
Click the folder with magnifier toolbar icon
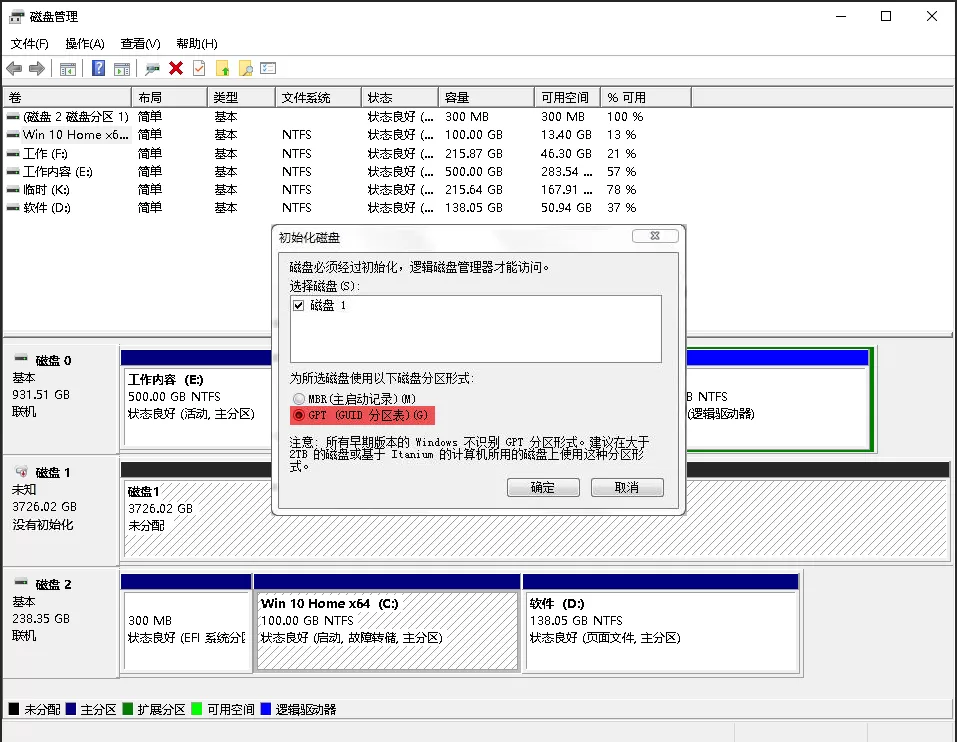[245, 68]
